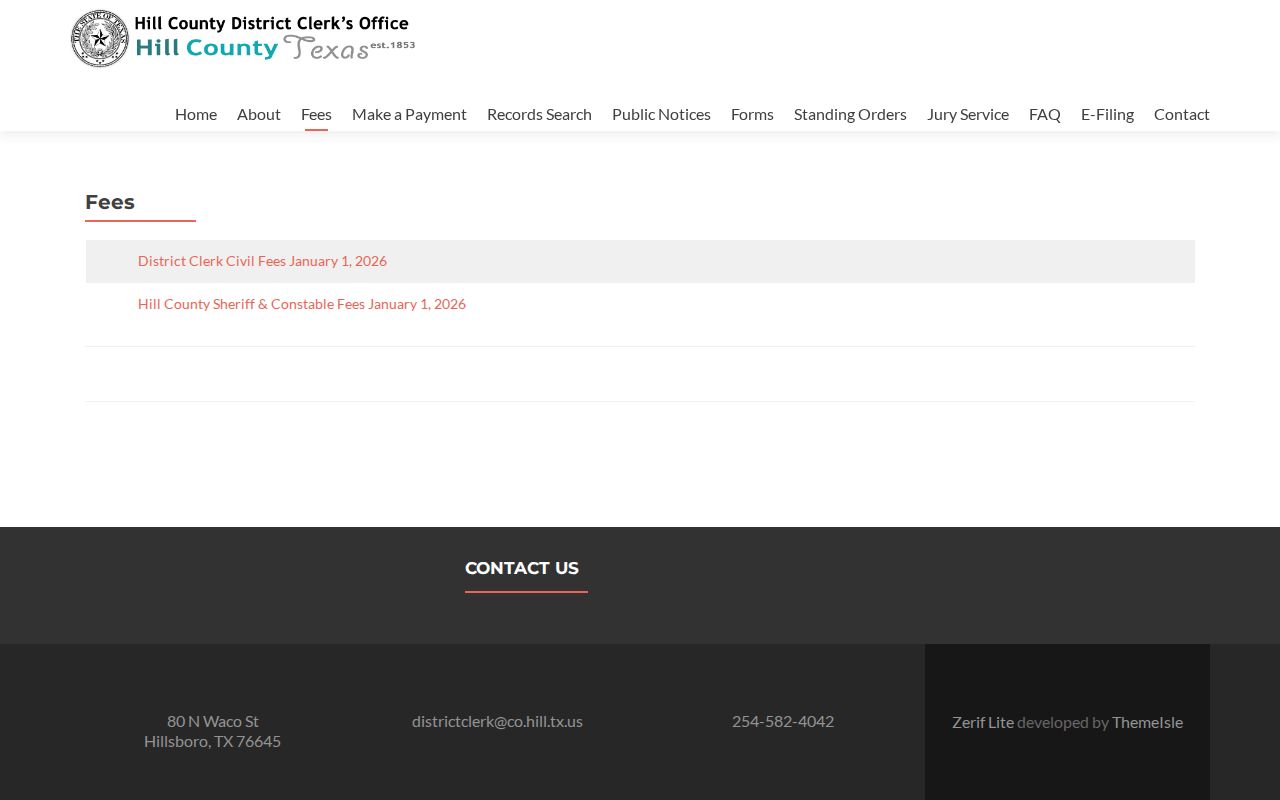1280x800 pixels.
Task: Click phone number 254-582-4042
Action: (783, 721)
